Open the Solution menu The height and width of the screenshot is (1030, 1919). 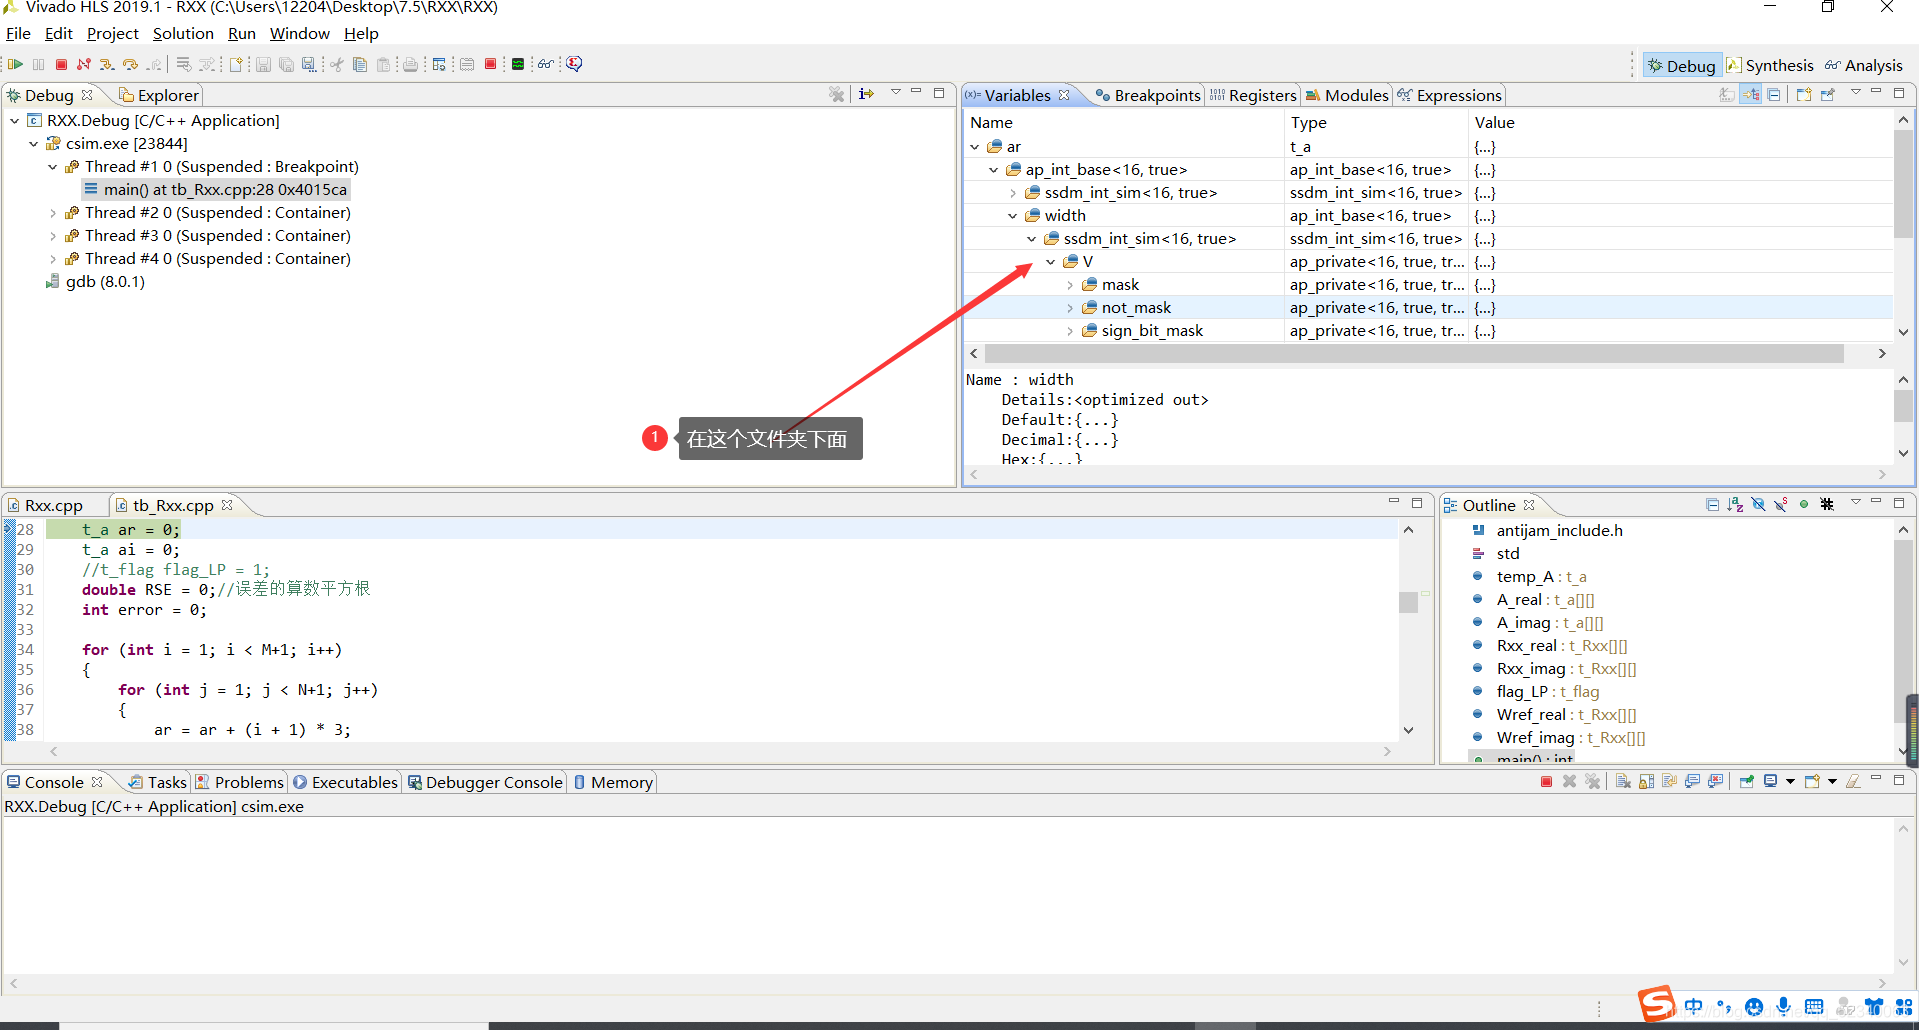pos(183,34)
